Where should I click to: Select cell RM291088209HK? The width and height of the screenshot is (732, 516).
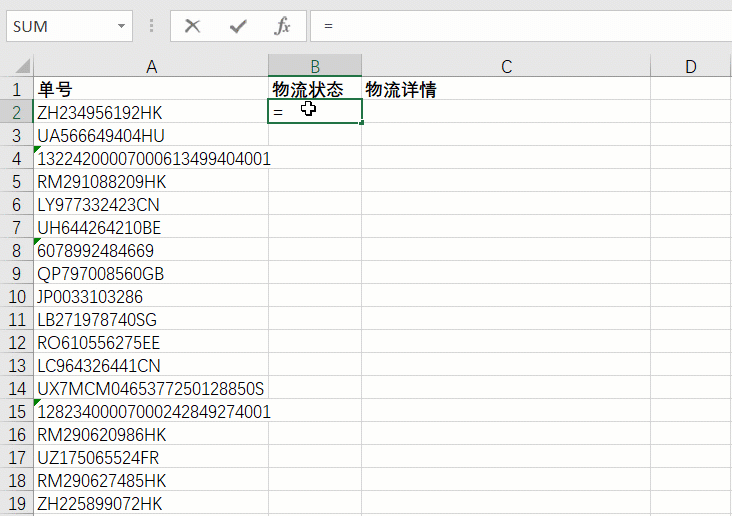point(151,181)
